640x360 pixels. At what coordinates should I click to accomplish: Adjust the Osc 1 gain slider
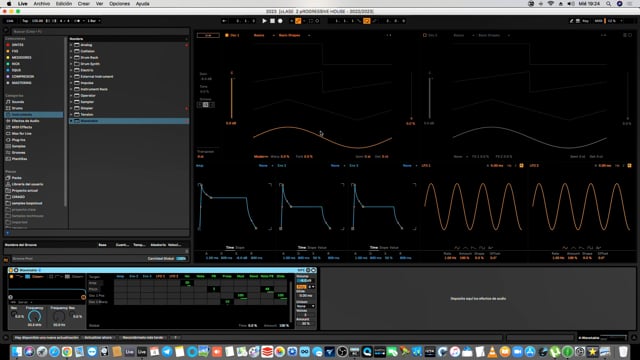point(231,98)
